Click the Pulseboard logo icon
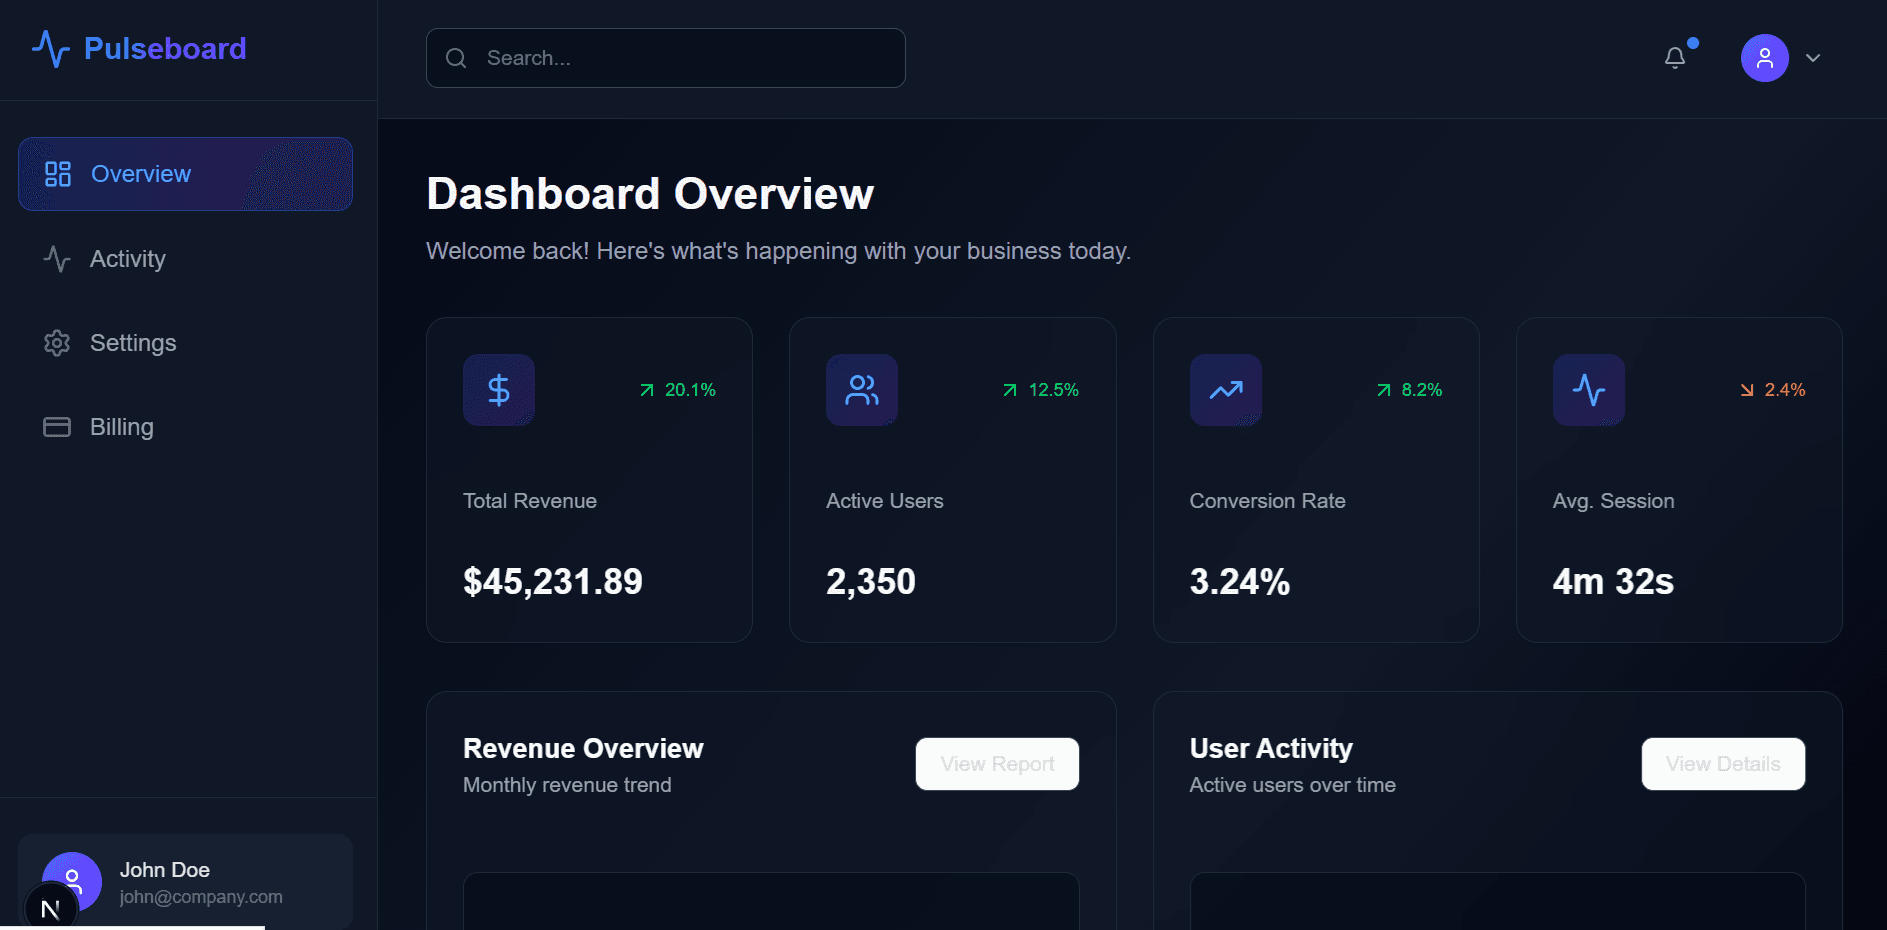This screenshot has width=1887, height=930. pyautogui.click(x=51, y=48)
